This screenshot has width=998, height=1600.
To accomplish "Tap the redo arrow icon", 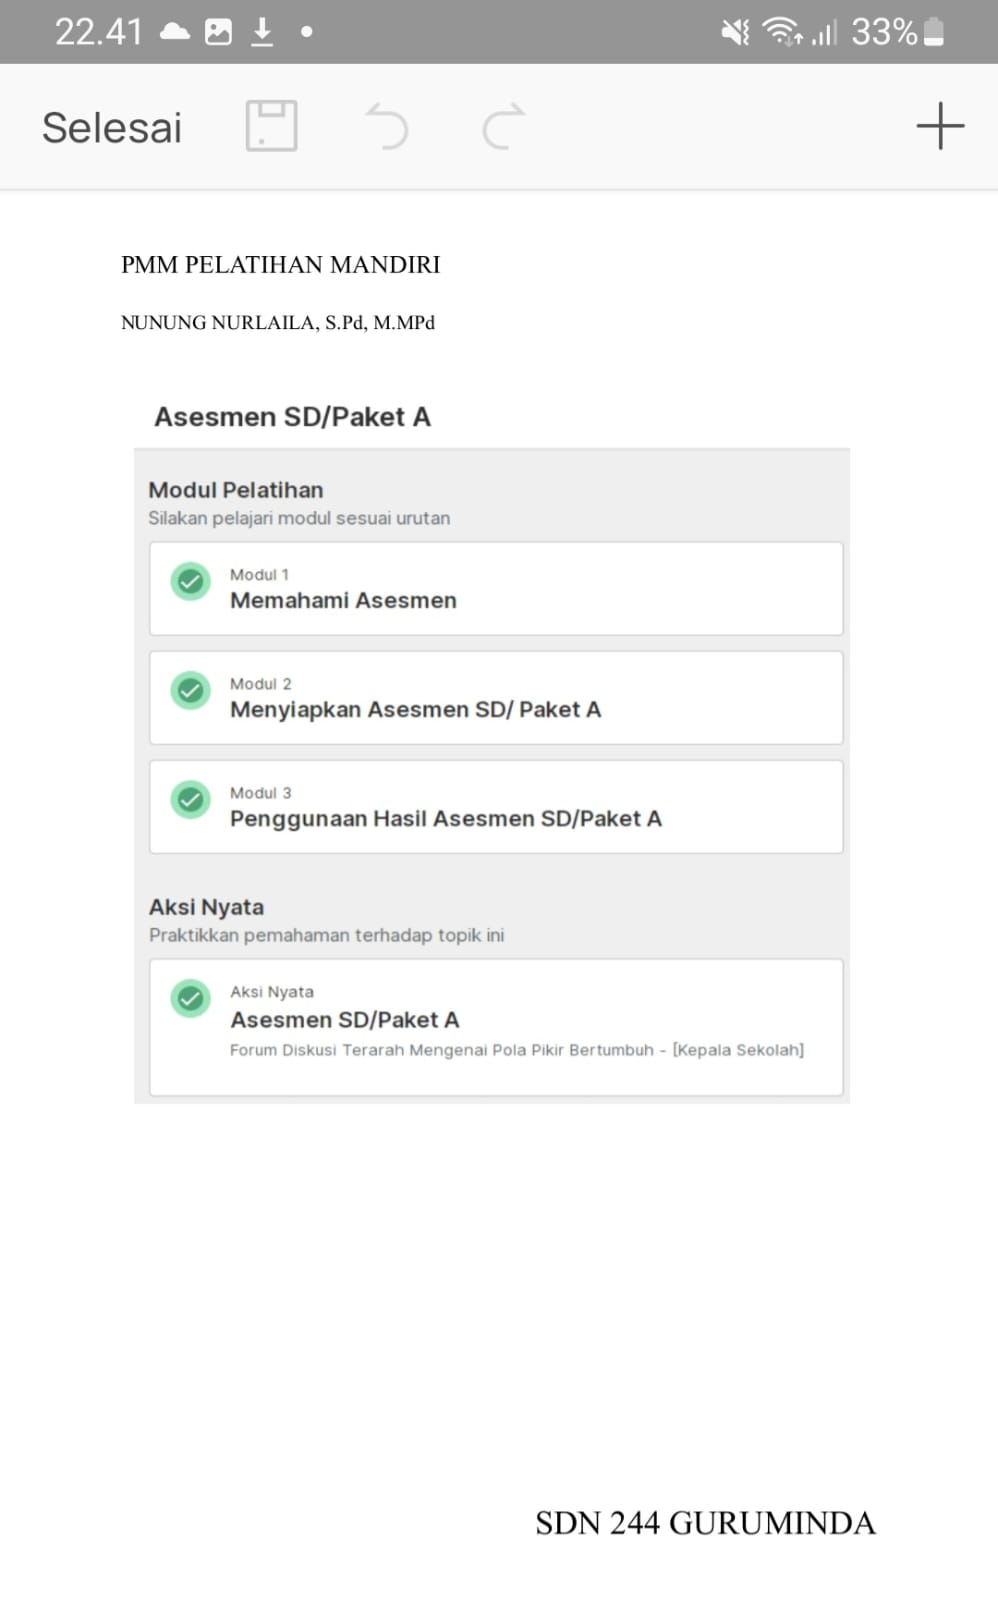I will [503, 127].
